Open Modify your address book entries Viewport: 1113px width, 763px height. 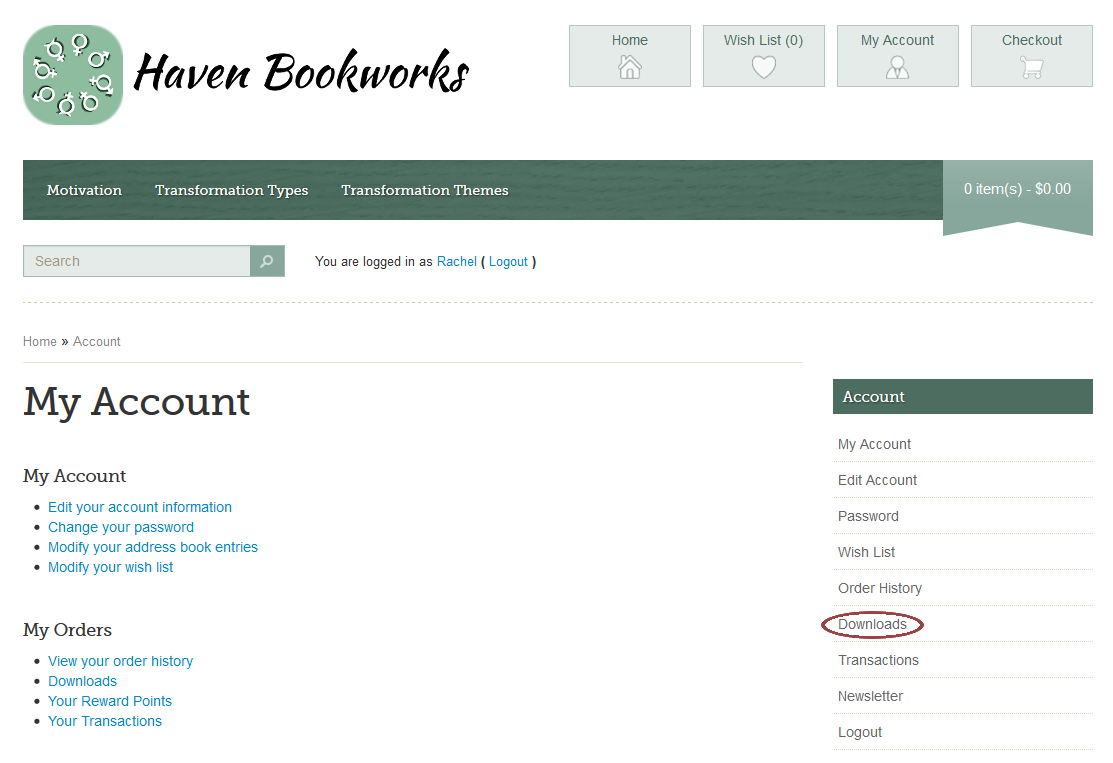coord(153,547)
